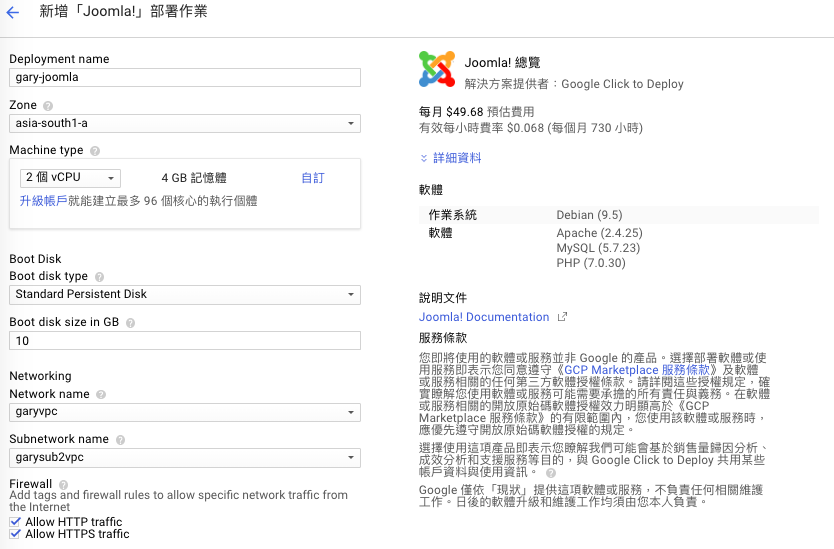Open the Network name dropdown garyvpc

point(185,412)
